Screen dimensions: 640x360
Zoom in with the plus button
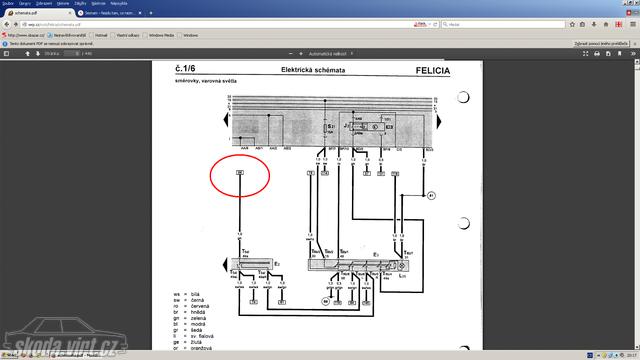[301, 53]
